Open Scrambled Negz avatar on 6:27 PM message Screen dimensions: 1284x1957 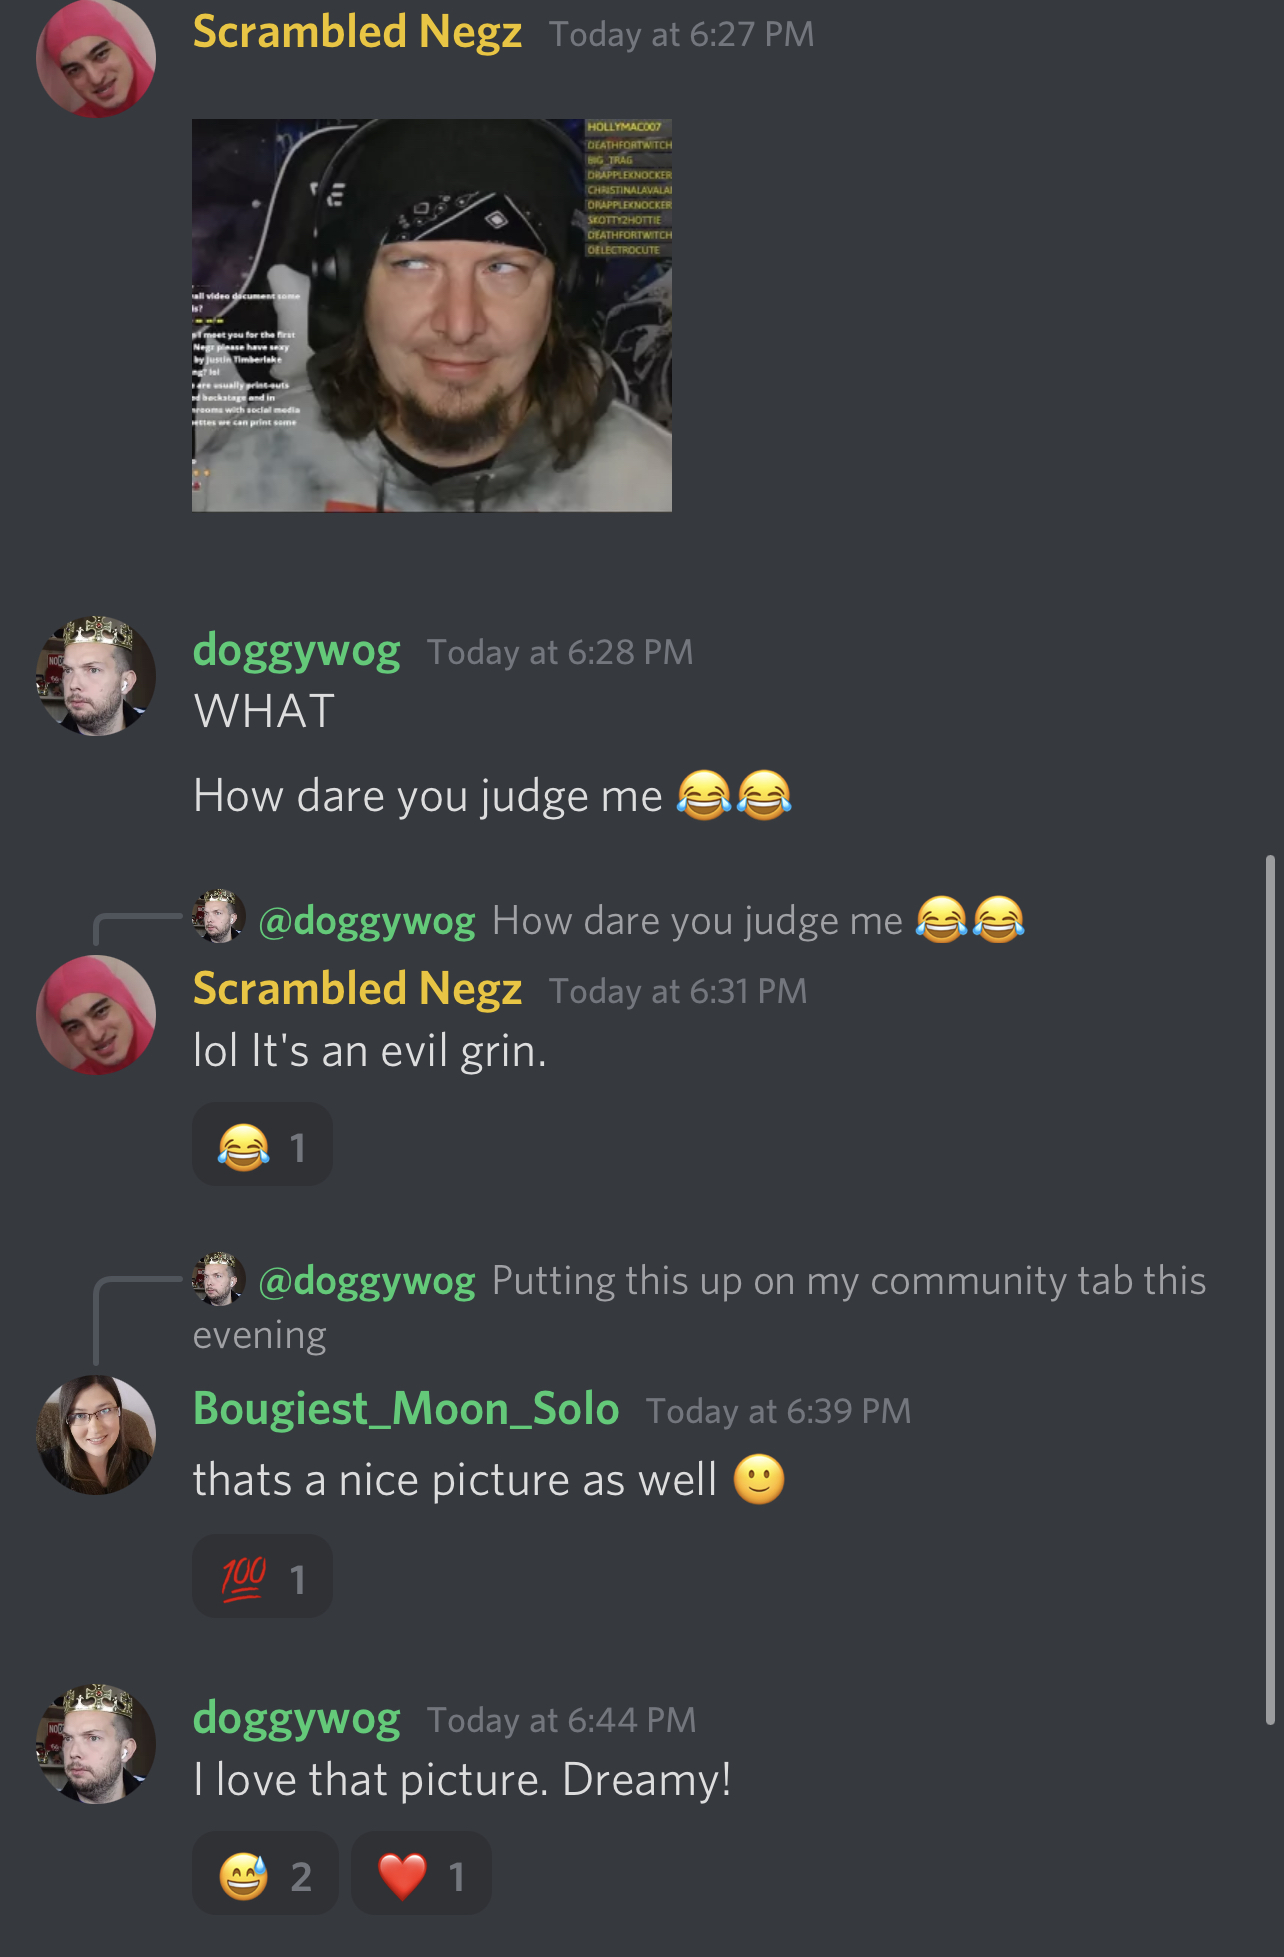click(96, 58)
